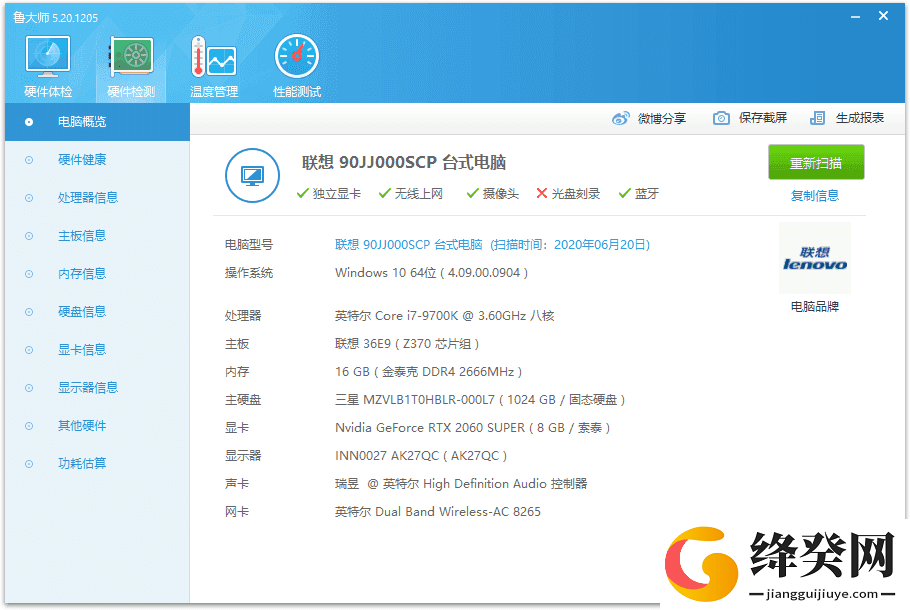Image resolution: width=910 pixels, height=610 pixels.
Task: Click the Windows 10 64位 operating system value
Action: coord(431,273)
